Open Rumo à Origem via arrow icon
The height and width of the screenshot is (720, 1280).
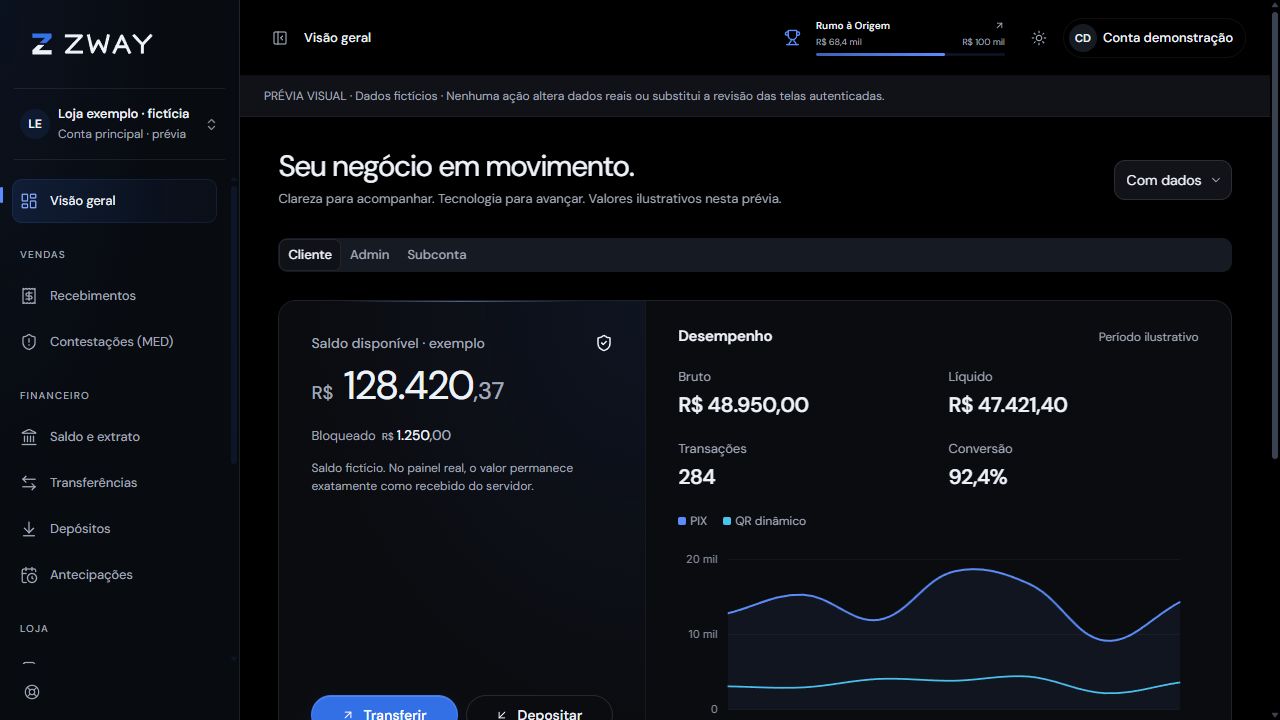pyautogui.click(x=999, y=26)
